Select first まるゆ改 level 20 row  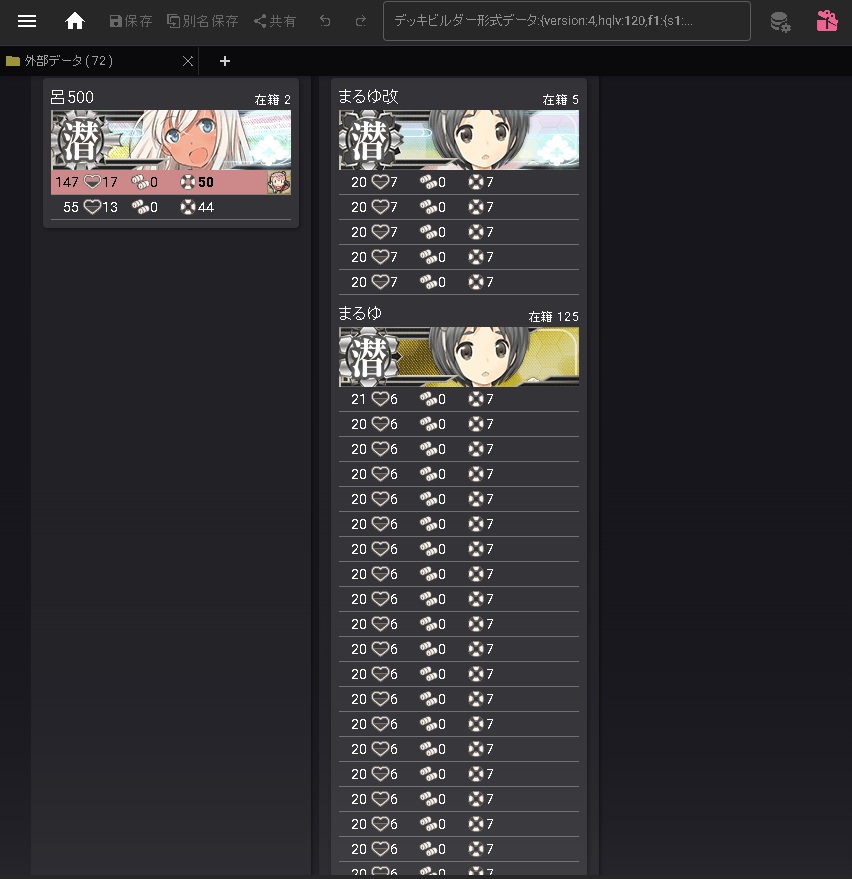pos(459,182)
